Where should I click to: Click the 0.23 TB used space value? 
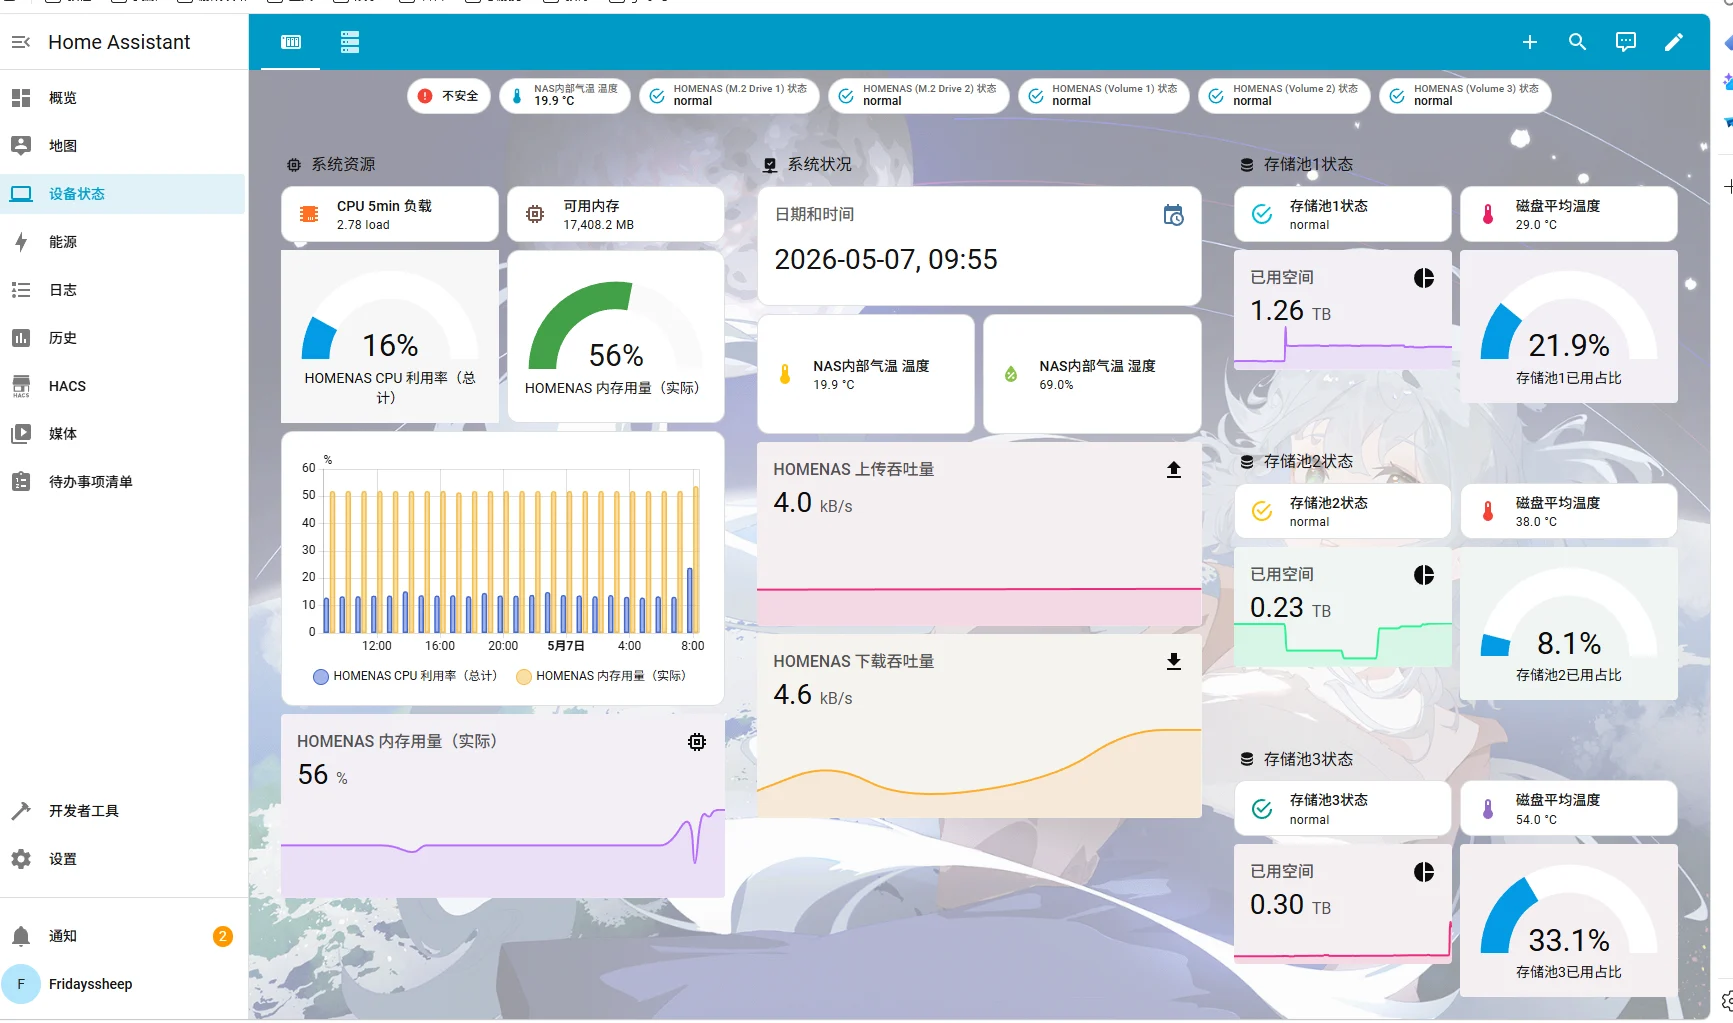click(x=1290, y=608)
